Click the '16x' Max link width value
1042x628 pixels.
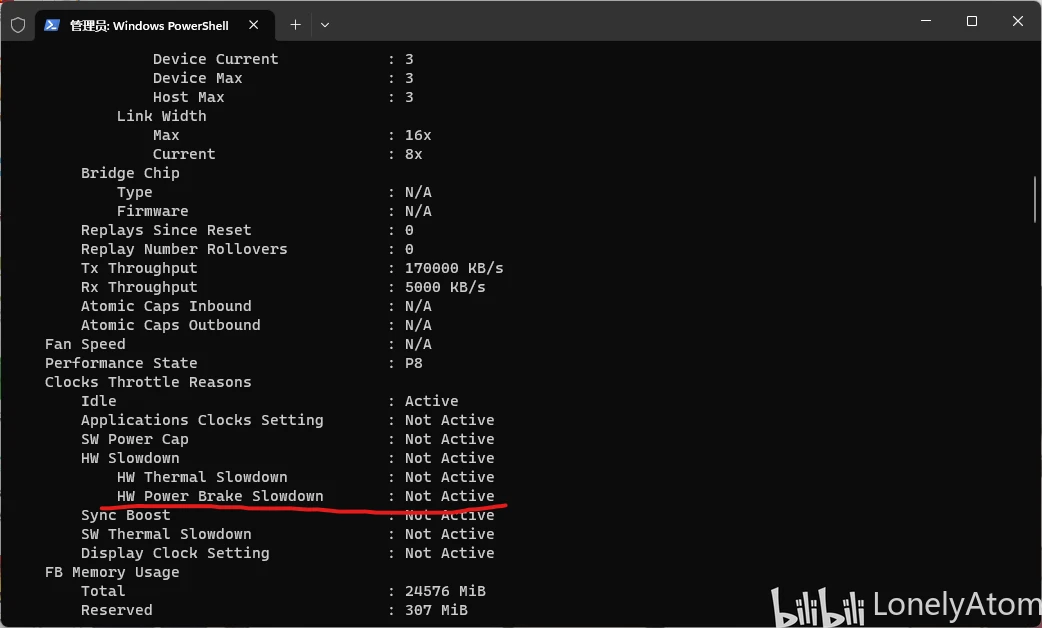[418, 136]
